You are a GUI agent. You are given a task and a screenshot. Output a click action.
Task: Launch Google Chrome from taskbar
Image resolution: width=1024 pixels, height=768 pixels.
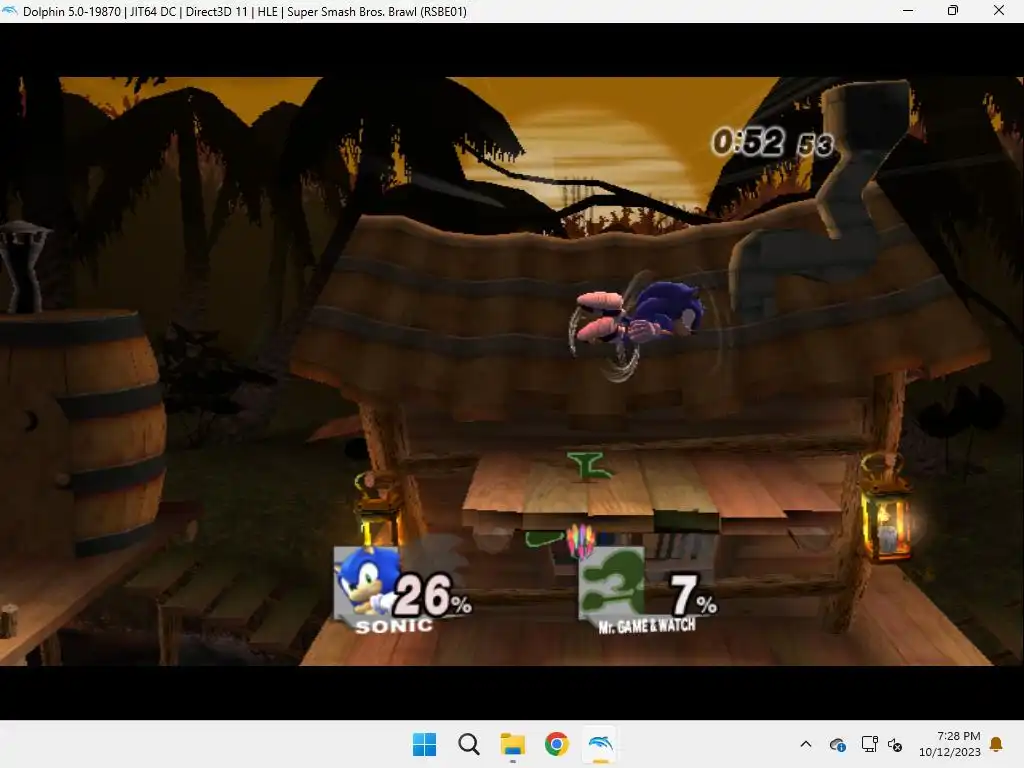pyautogui.click(x=556, y=744)
